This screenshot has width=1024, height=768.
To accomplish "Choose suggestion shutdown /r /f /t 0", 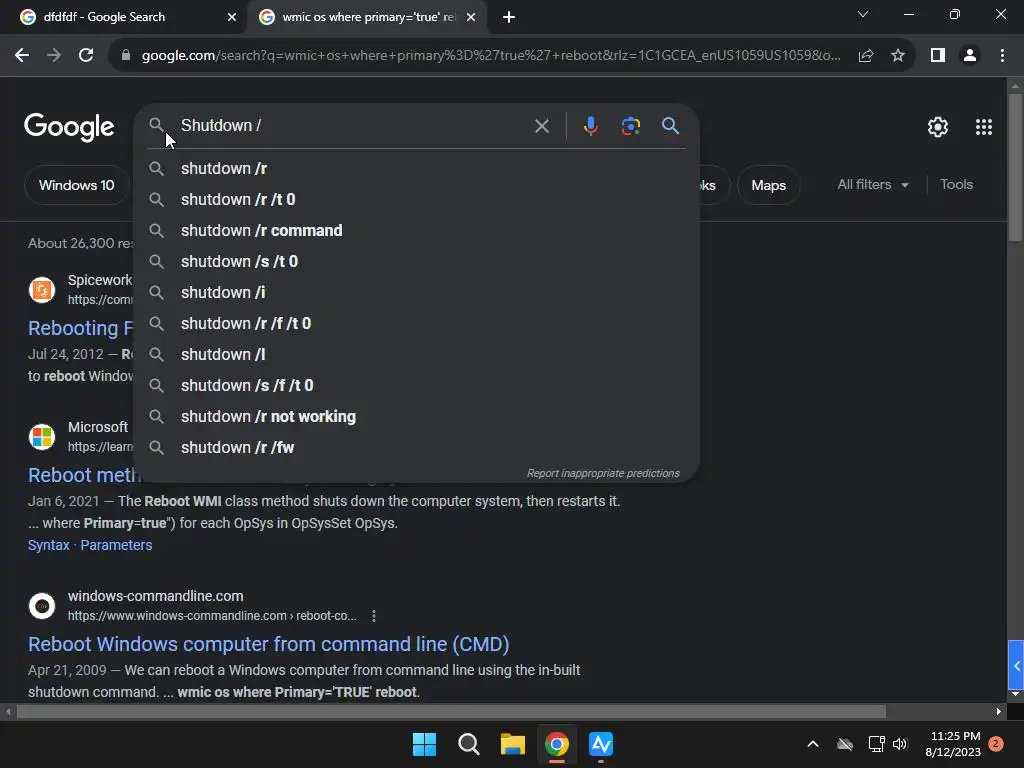I will click(x=417, y=323).
